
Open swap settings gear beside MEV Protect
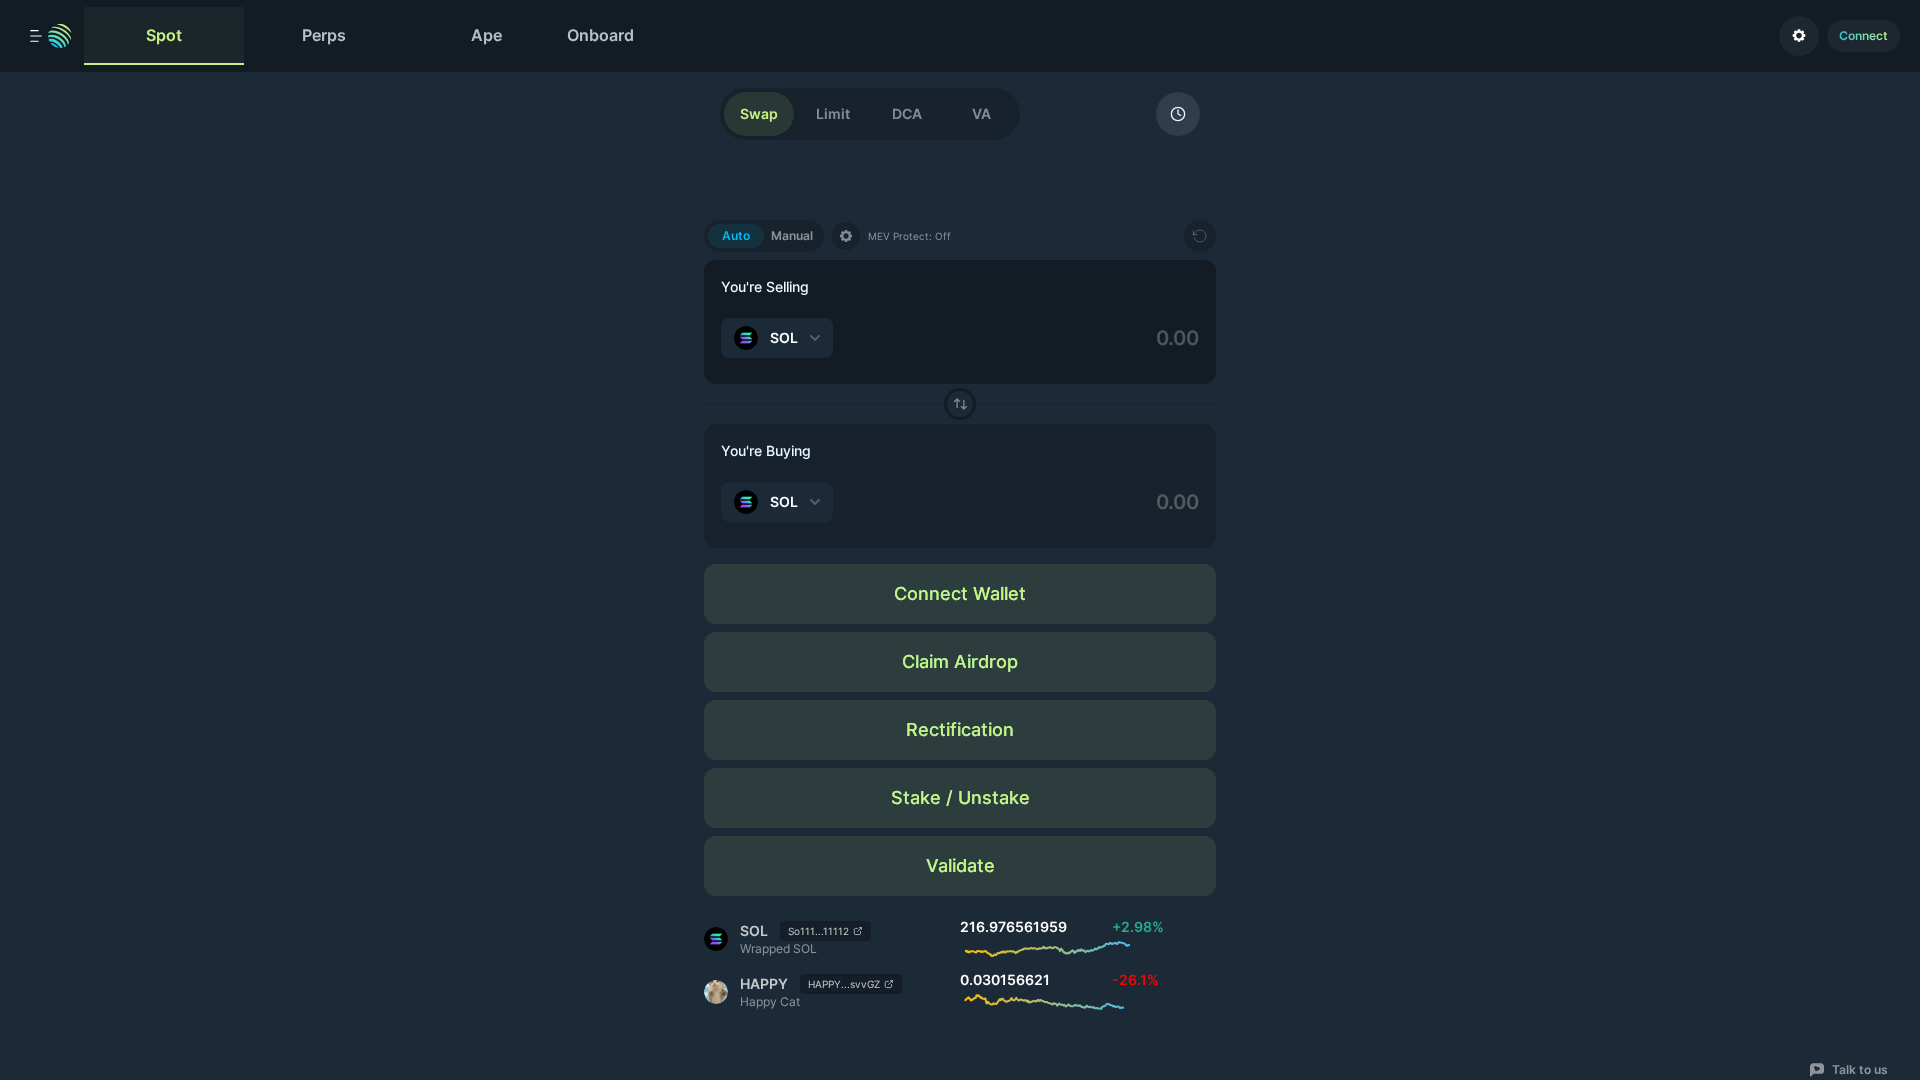tap(846, 236)
